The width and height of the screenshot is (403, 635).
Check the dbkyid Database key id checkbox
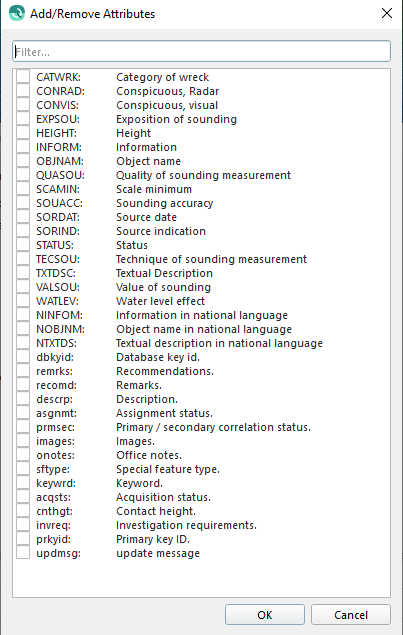point(23,357)
